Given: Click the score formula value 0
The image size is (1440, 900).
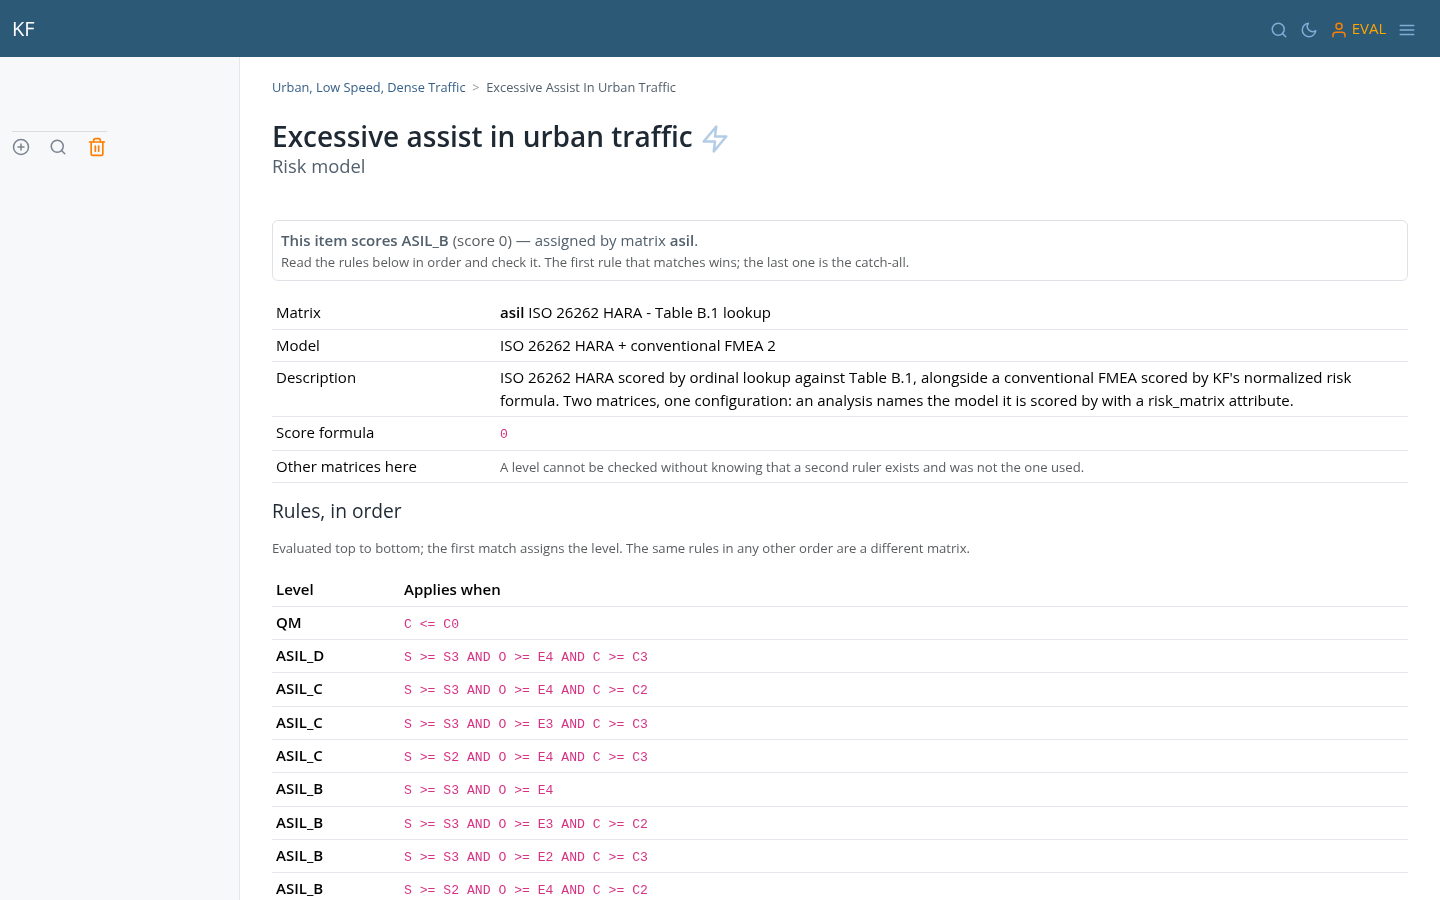Looking at the screenshot, I should 504,434.
